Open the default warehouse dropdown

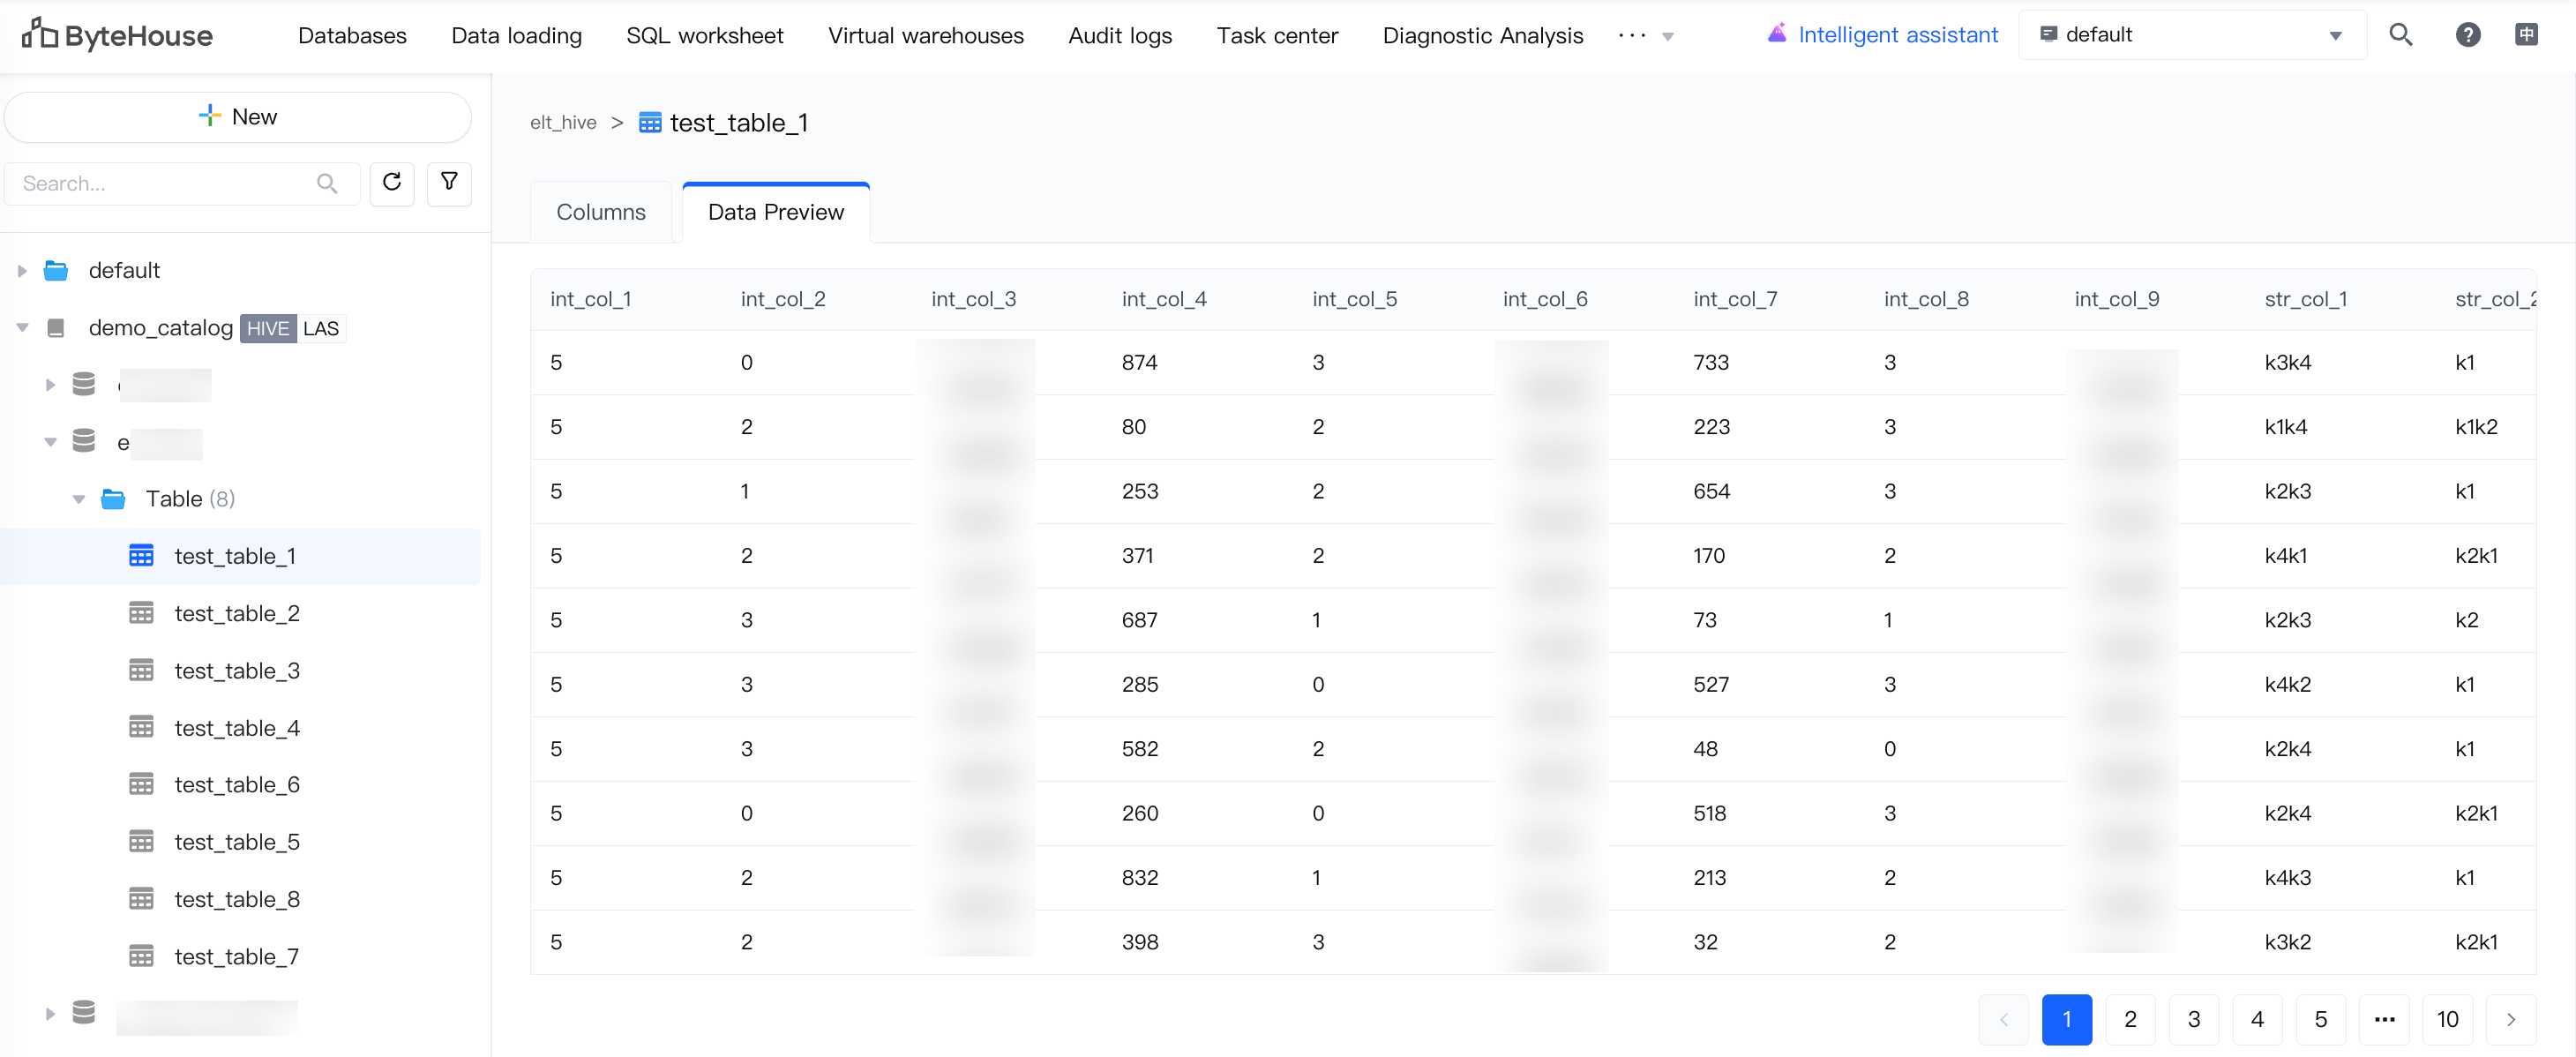tap(2191, 35)
